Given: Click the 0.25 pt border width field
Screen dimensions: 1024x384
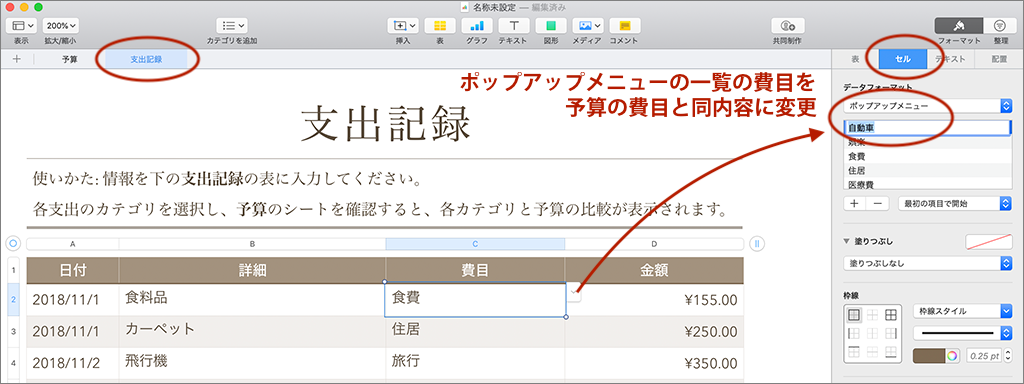Looking at the screenshot, I should click(985, 356).
